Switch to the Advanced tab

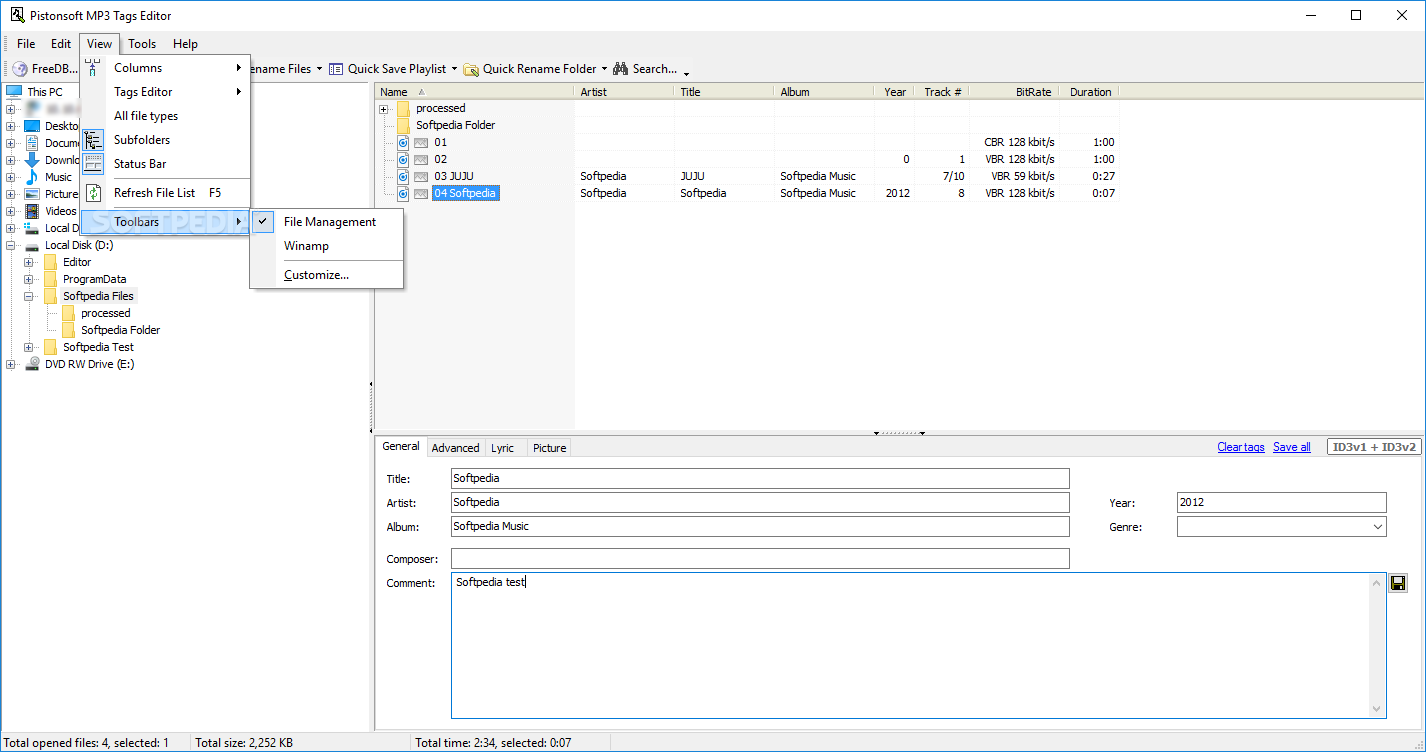point(455,448)
